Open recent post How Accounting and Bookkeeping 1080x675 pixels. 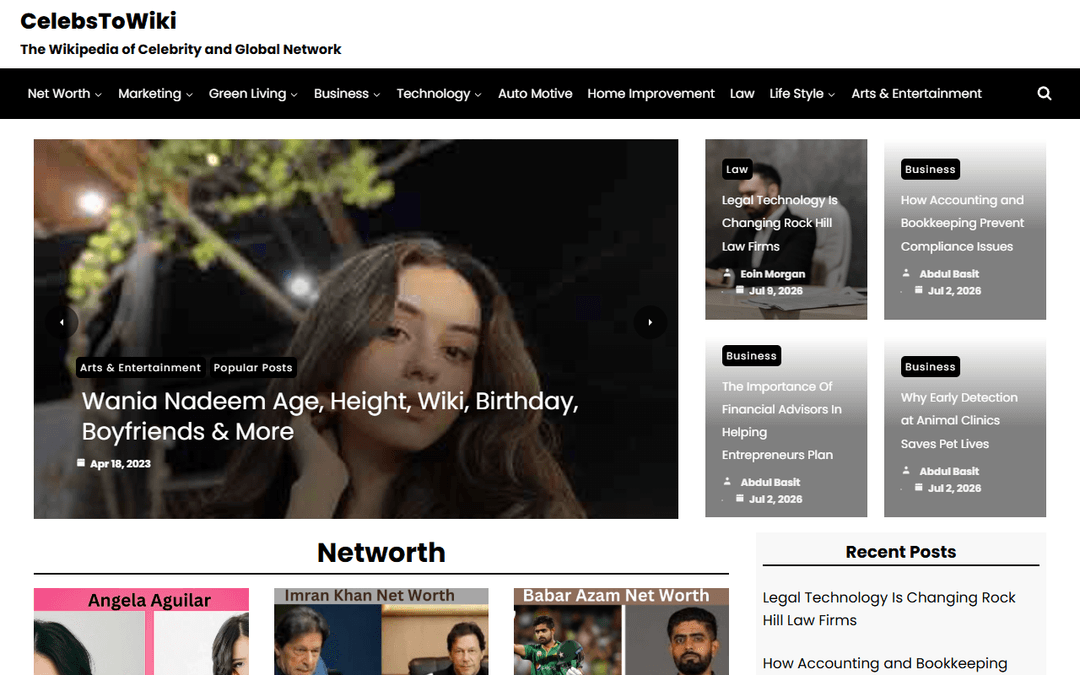point(884,663)
